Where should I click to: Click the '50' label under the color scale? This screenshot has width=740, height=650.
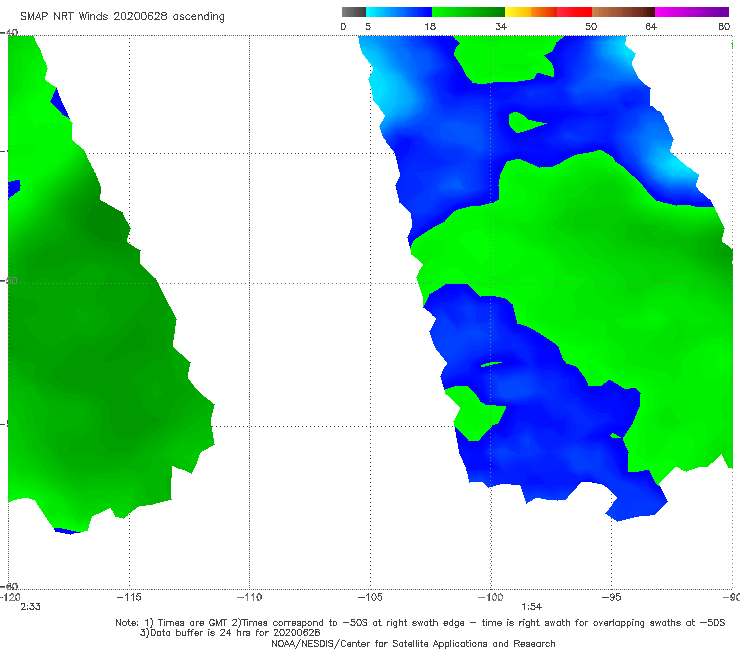pos(591,26)
